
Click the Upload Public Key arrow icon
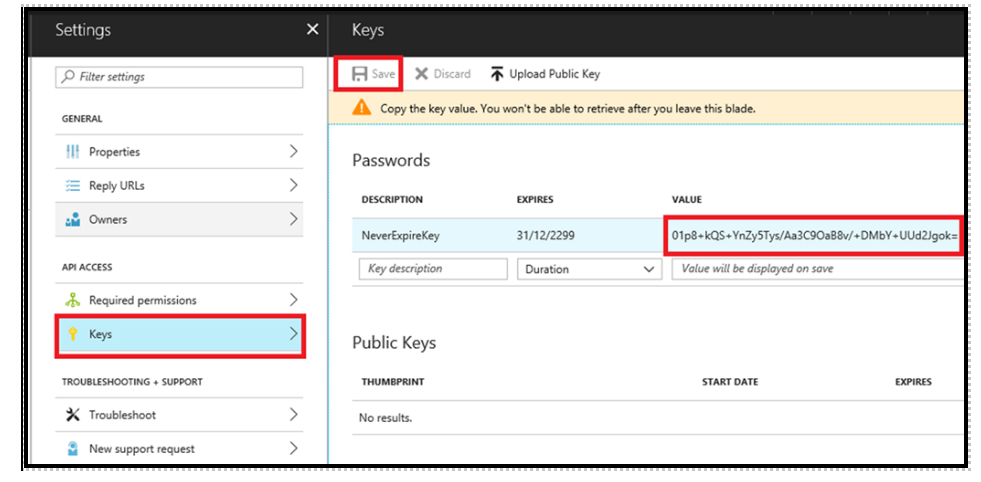pyautogui.click(x=497, y=74)
